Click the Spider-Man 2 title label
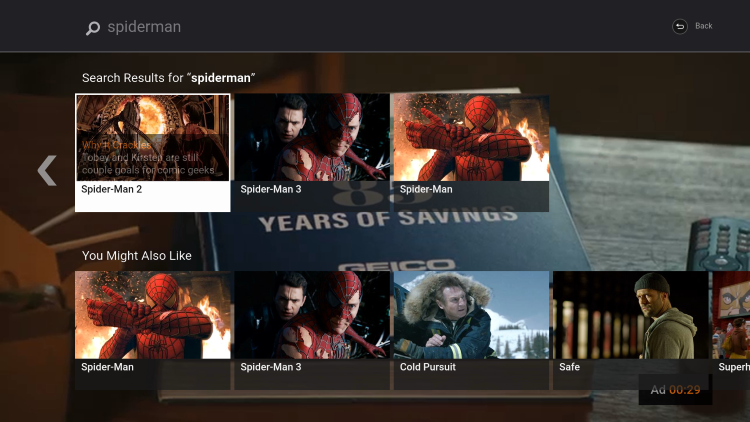The width and height of the screenshot is (750, 422). (111, 189)
